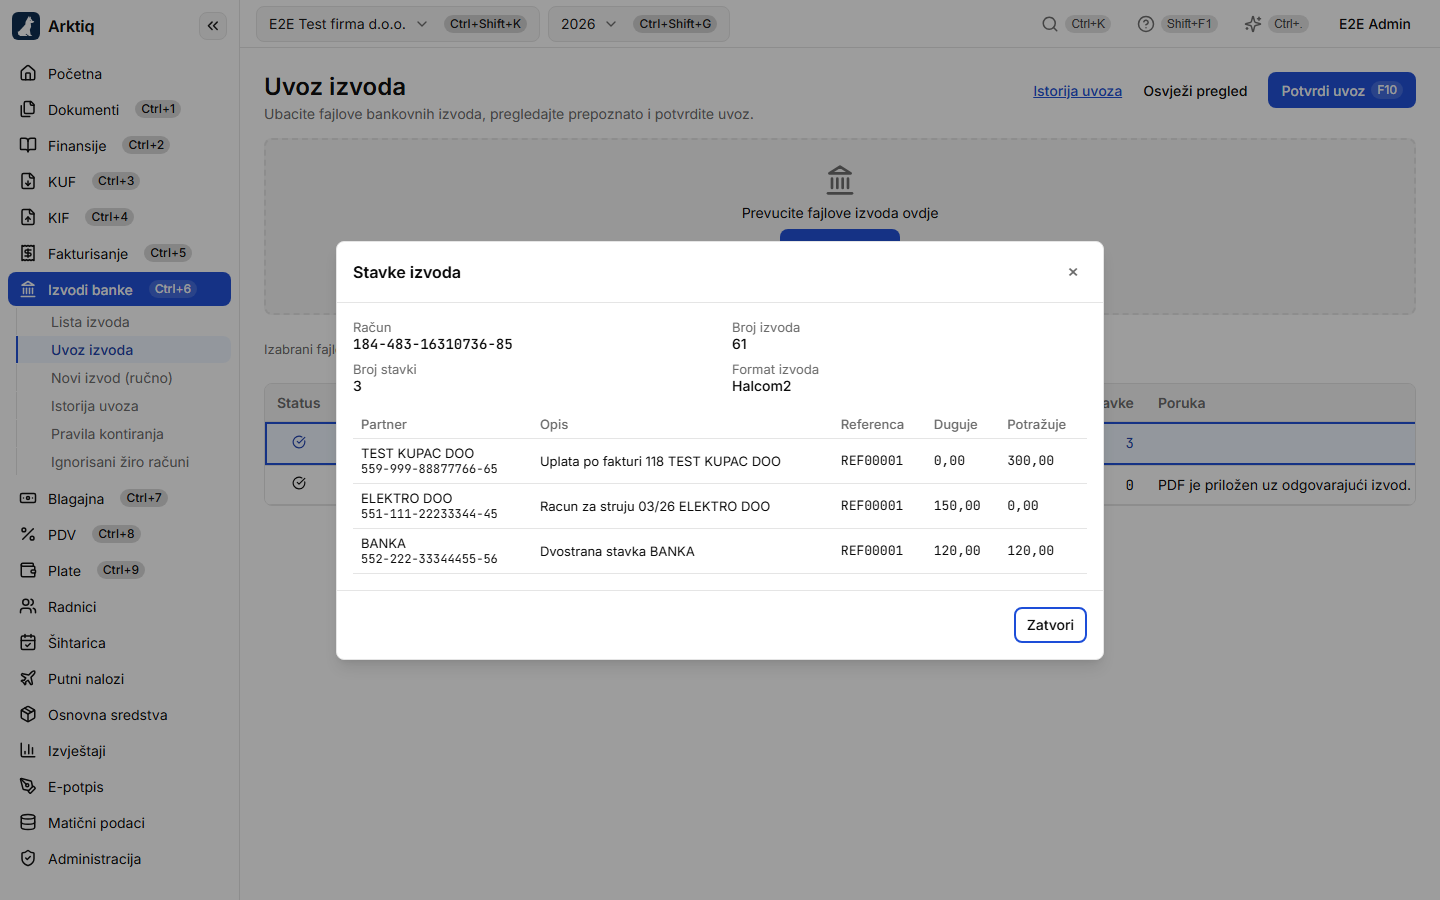
Task: Open help question mark icon
Action: point(1146,24)
